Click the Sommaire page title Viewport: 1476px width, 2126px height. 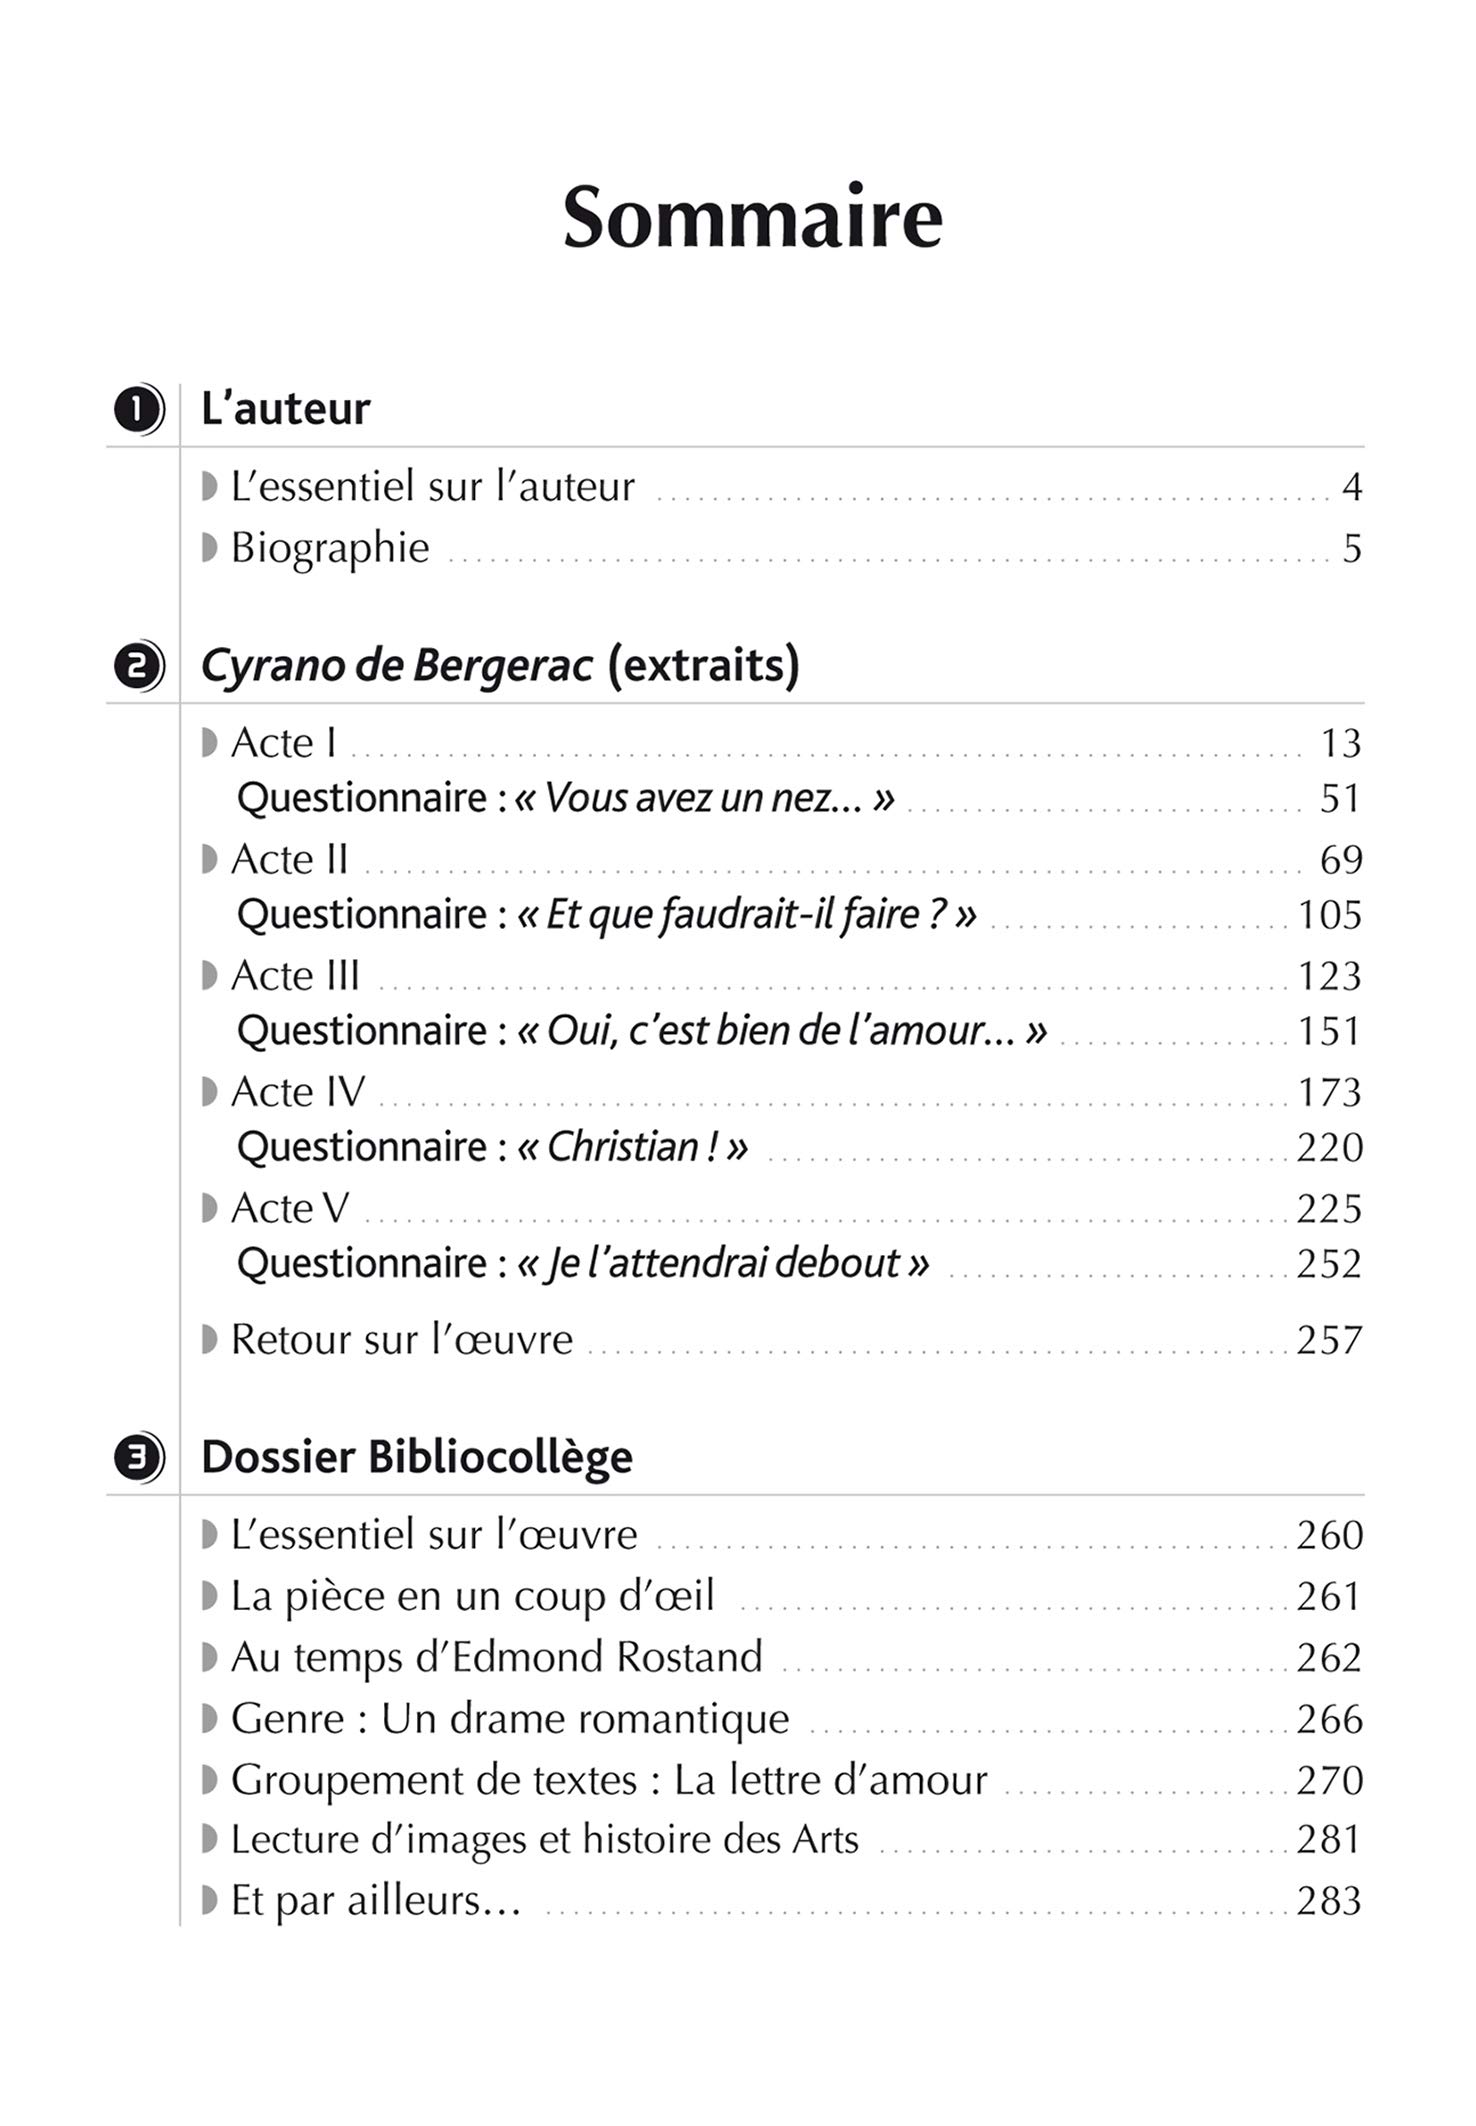[752, 217]
